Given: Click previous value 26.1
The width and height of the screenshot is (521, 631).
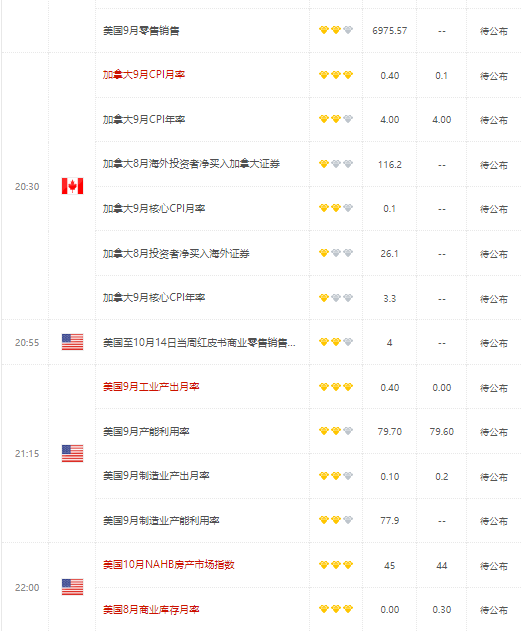Looking at the screenshot, I should pyautogui.click(x=389, y=254).
